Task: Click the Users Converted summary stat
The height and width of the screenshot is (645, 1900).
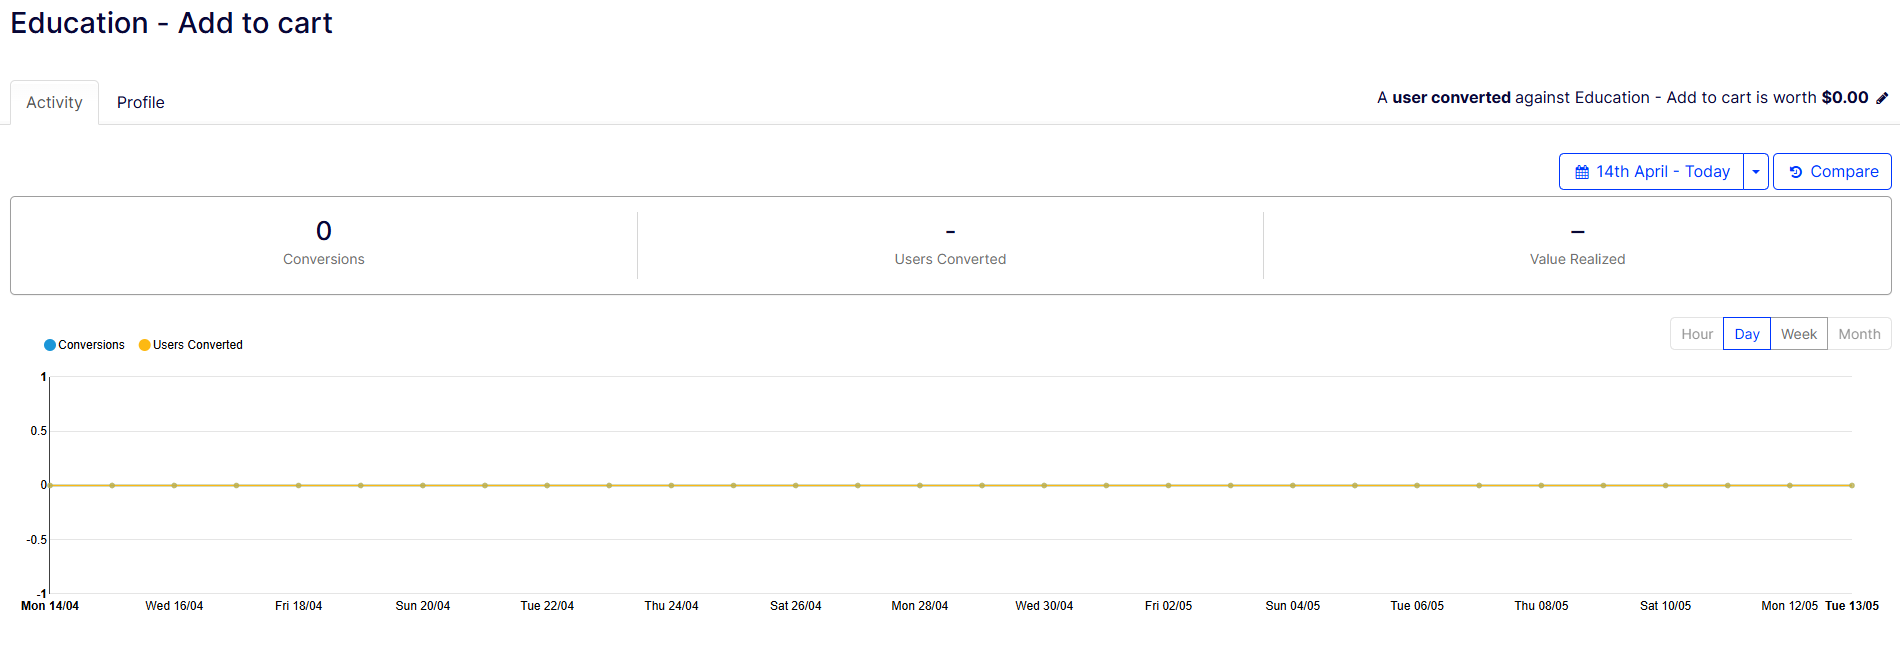Action: (x=950, y=244)
